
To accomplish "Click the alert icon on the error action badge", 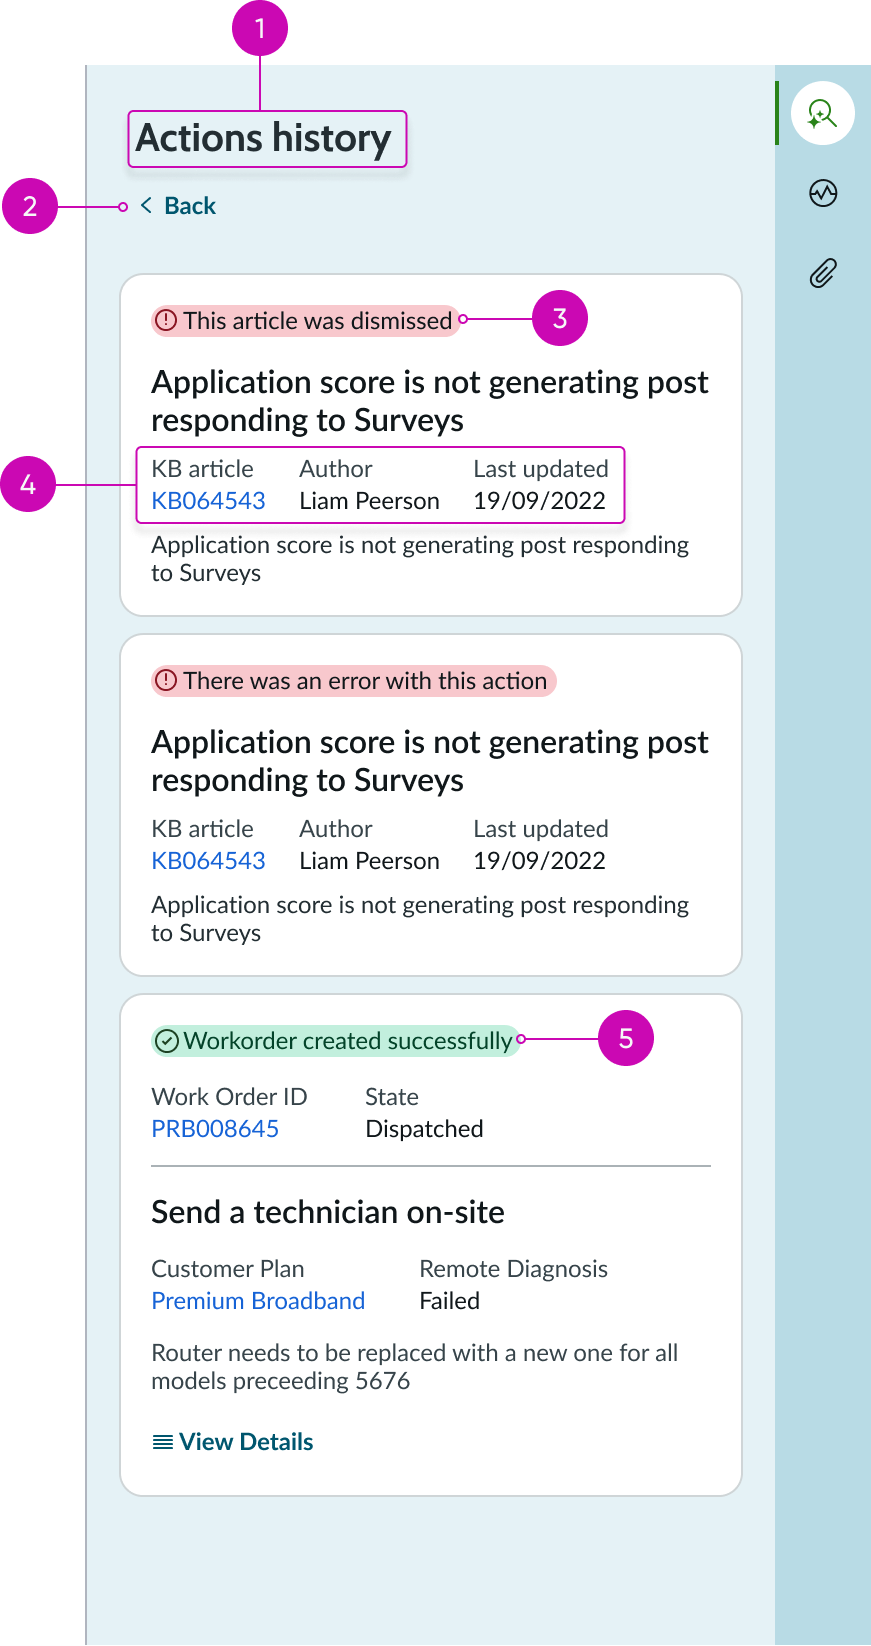I will point(165,680).
